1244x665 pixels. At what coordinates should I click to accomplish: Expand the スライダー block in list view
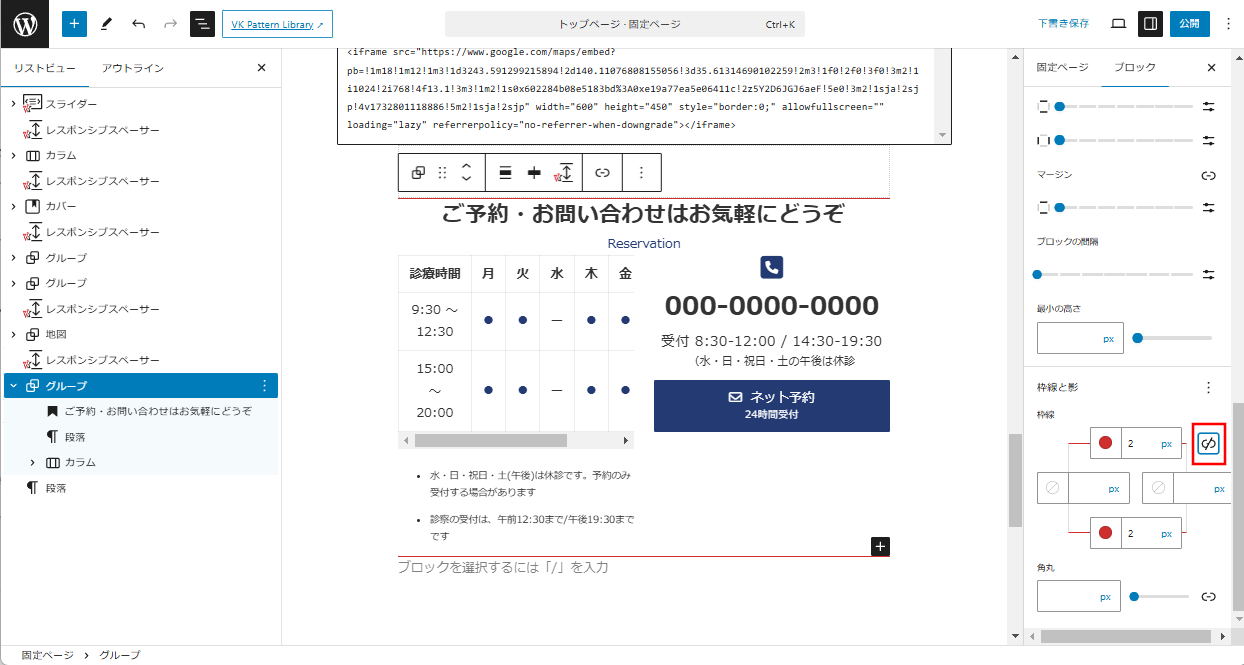pos(13,104)
